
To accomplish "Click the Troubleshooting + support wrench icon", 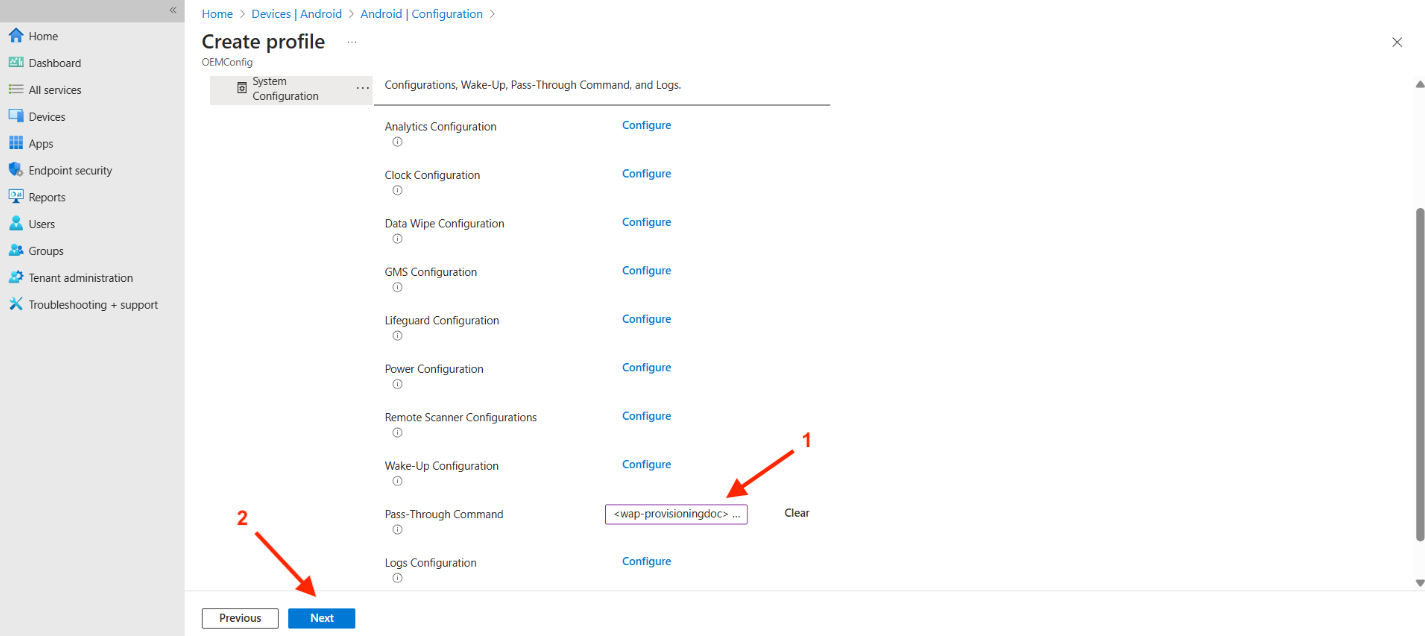I will coord(16,305).
